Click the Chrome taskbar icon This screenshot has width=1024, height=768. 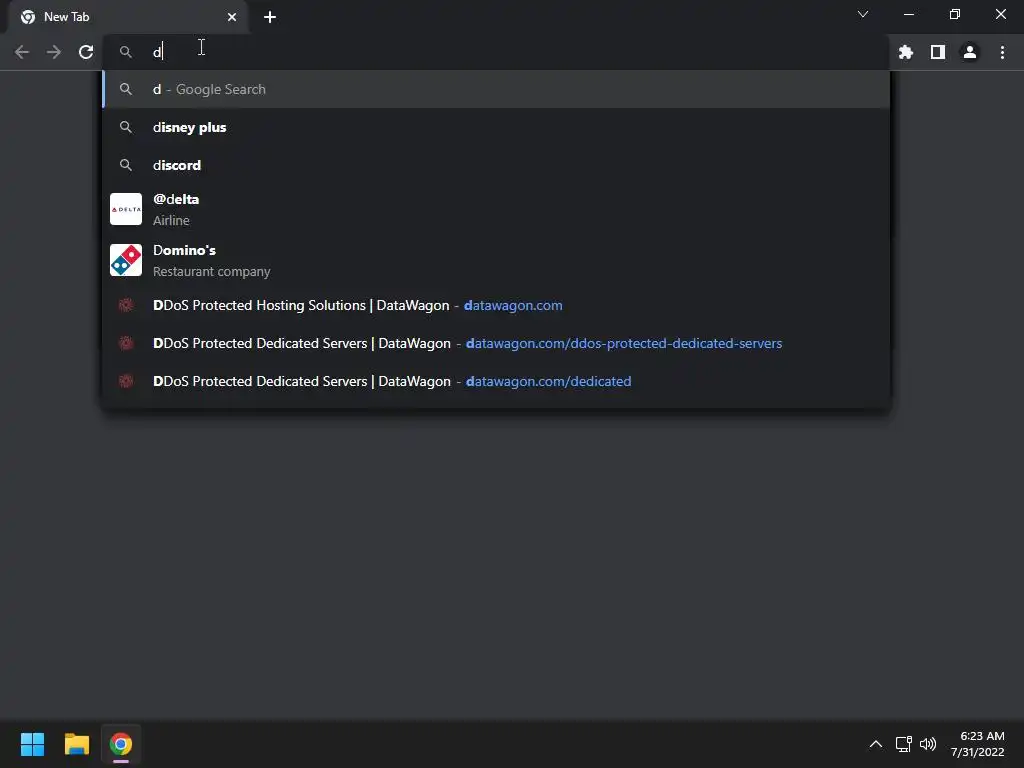[121, 744]
